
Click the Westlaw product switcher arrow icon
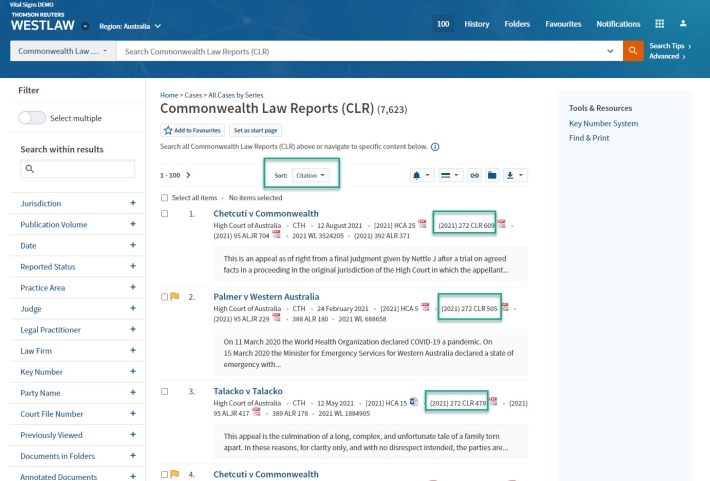pos(85,26)
